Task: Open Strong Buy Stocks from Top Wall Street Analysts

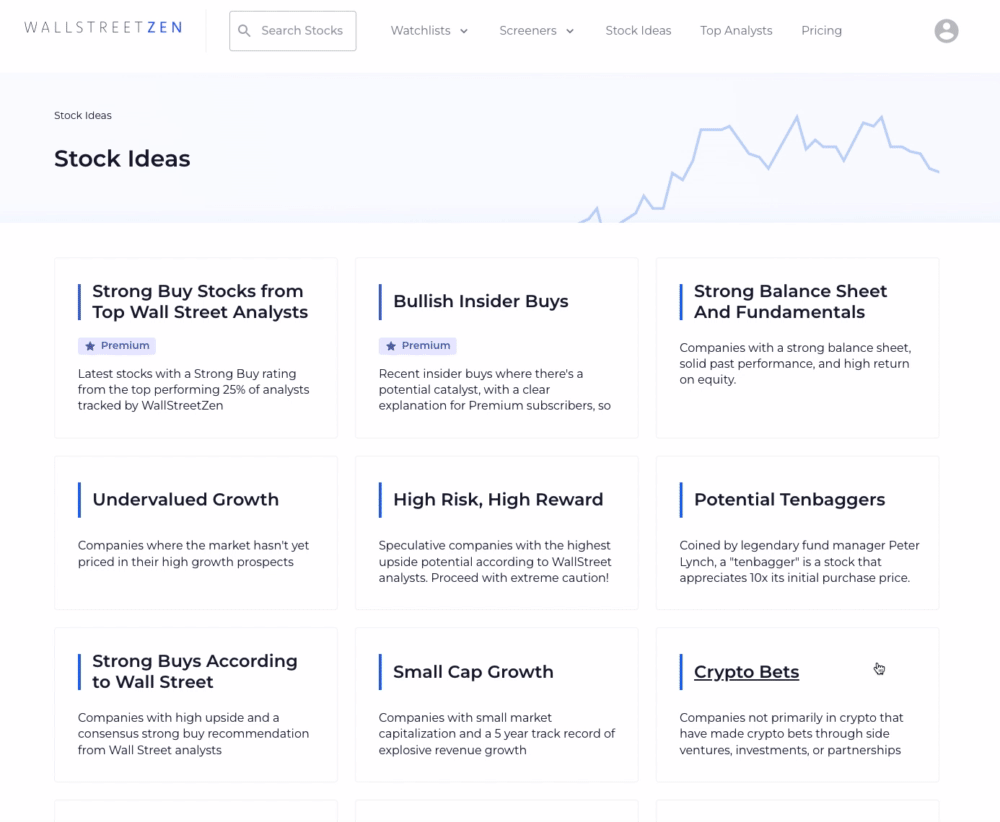Action: point(200,302)
